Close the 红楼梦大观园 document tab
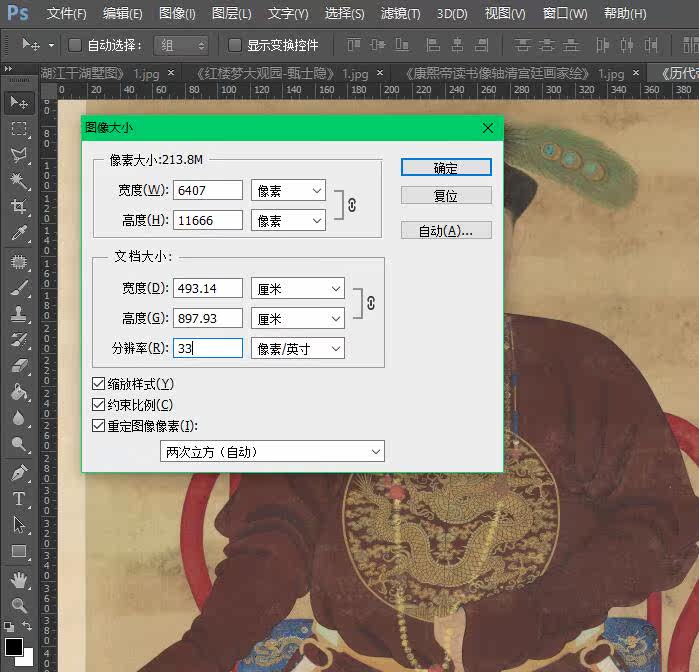Screen dimensions: 699x672 pos(380,73)
